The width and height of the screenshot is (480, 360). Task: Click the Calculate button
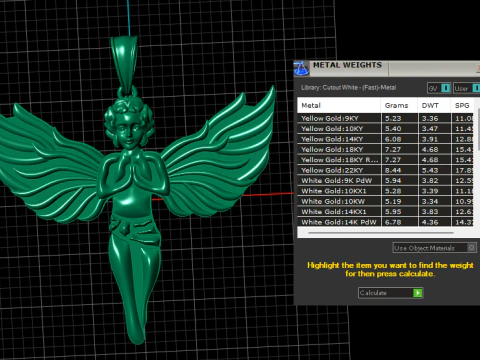(x=390, y=293)
